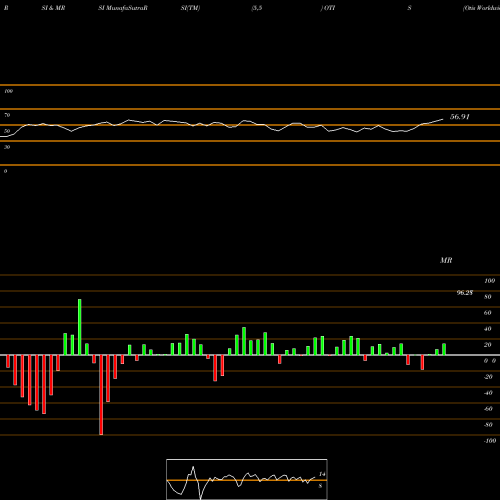Click the '14' label in mini chart

pos(322,474)
